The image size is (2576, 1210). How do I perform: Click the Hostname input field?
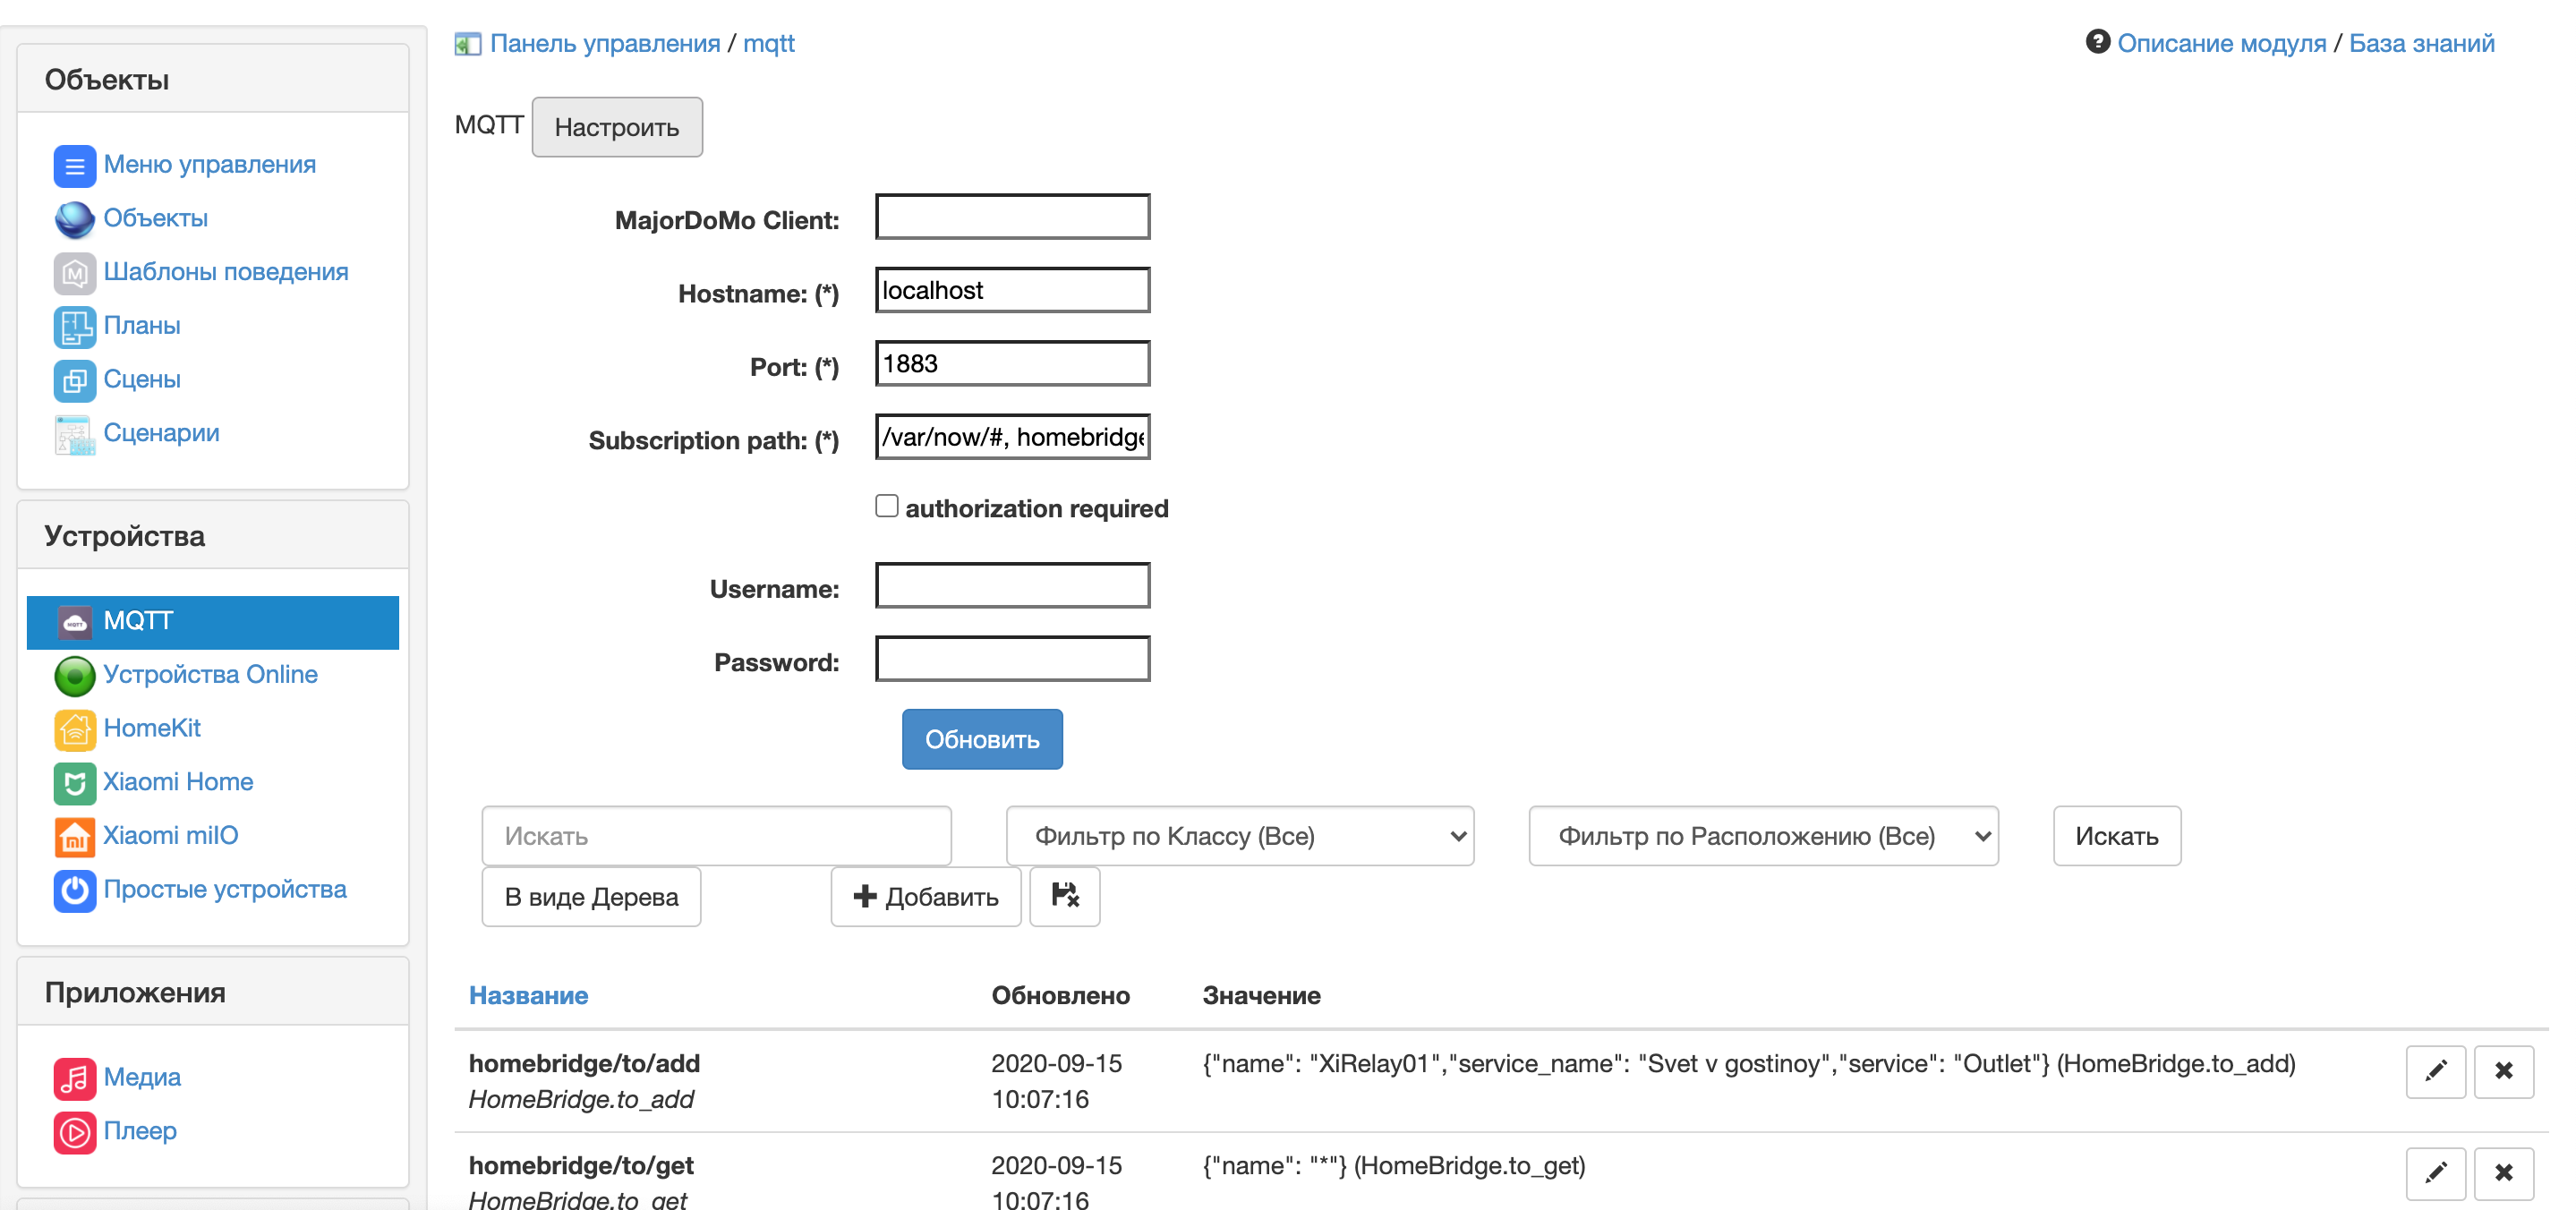click(x=1012, y=290)
